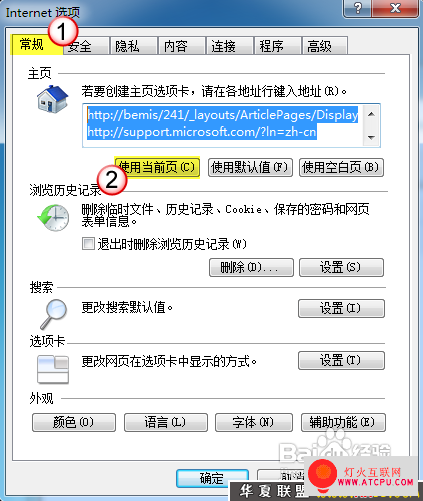Open 设置(S) for browsing history

[x=341, y=267]
